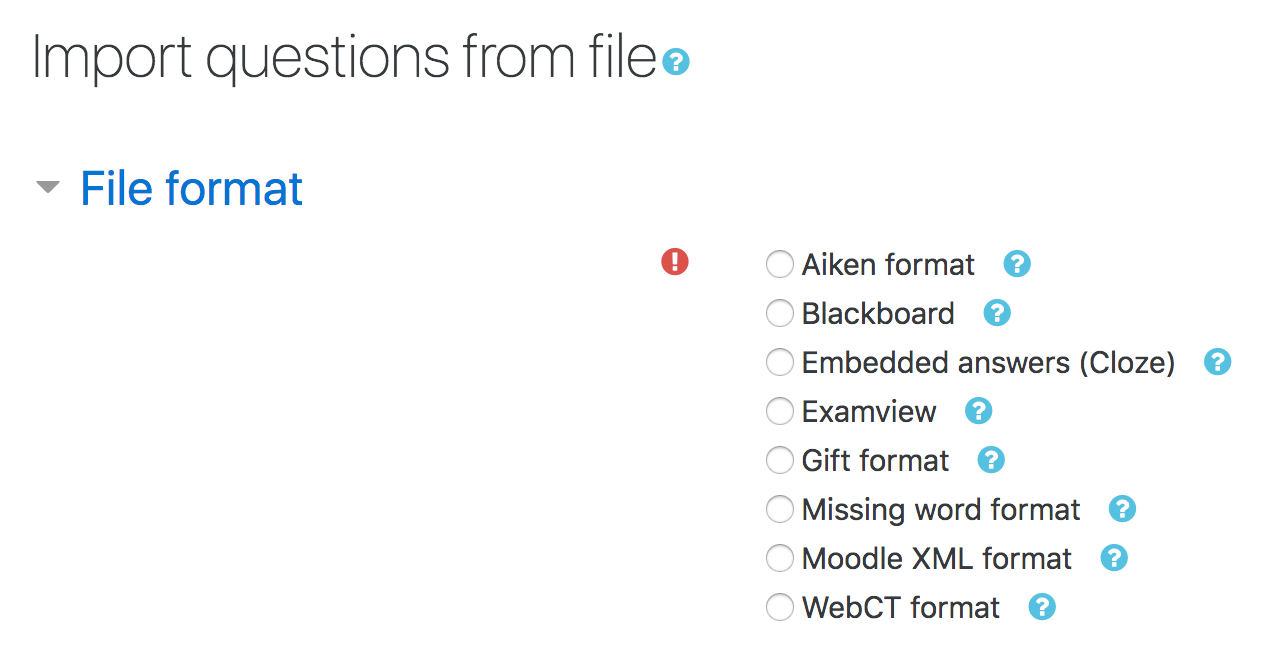Viewport: 1272px width, 654px height.
Task: Choose the Blackboard radio option
Action: [x=779, y=313]
